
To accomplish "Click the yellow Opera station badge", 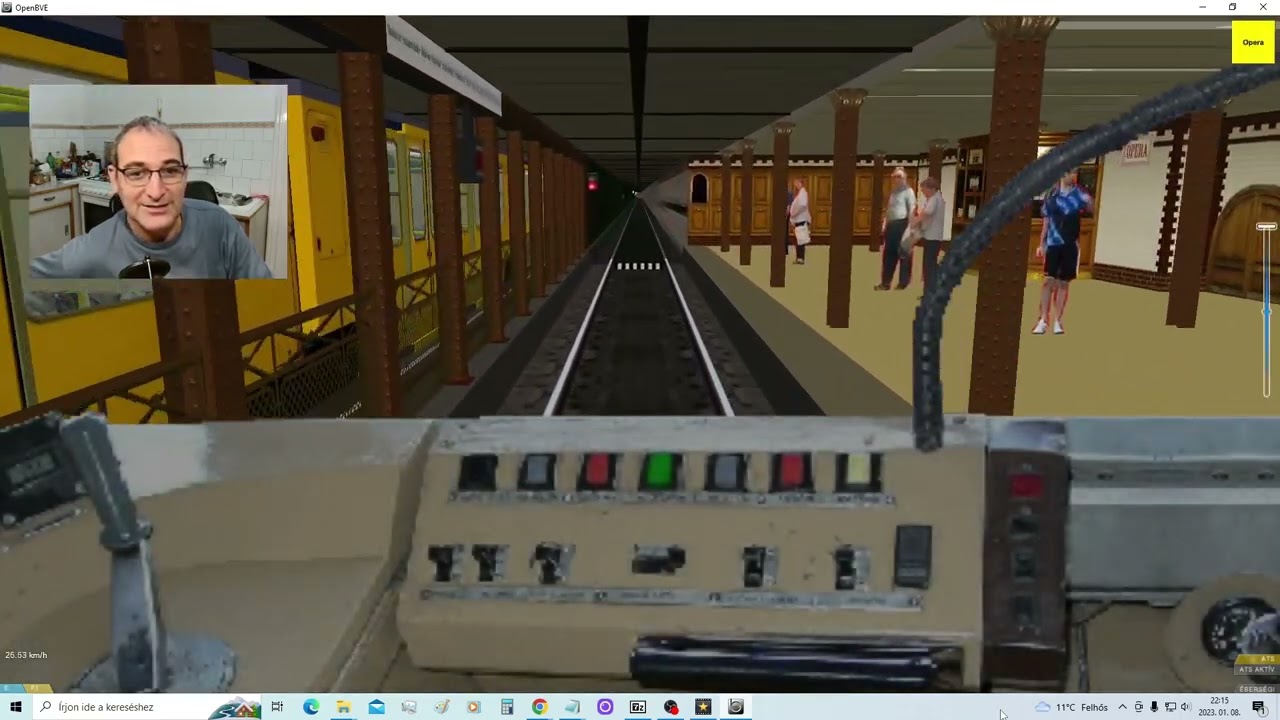I will tap(1253, 42).
